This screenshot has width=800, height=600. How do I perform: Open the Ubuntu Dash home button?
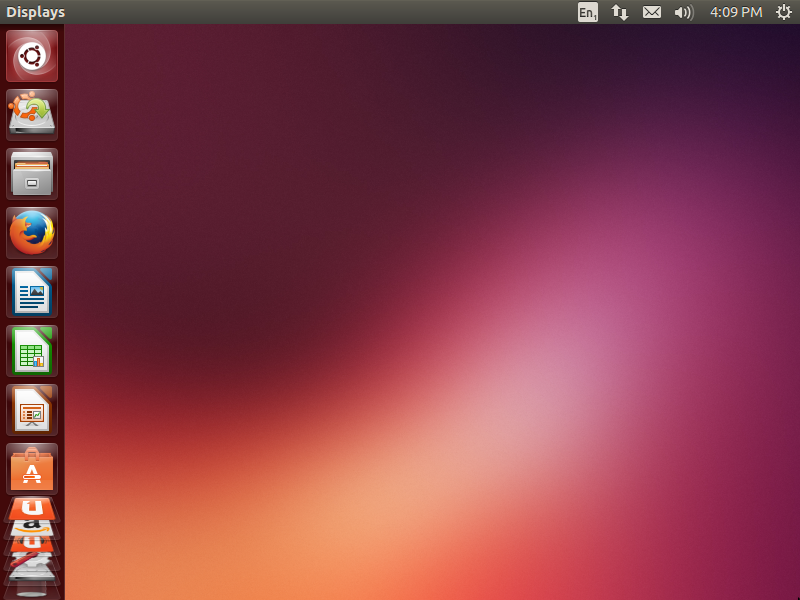pyautogui.click(x=32, y=56)
